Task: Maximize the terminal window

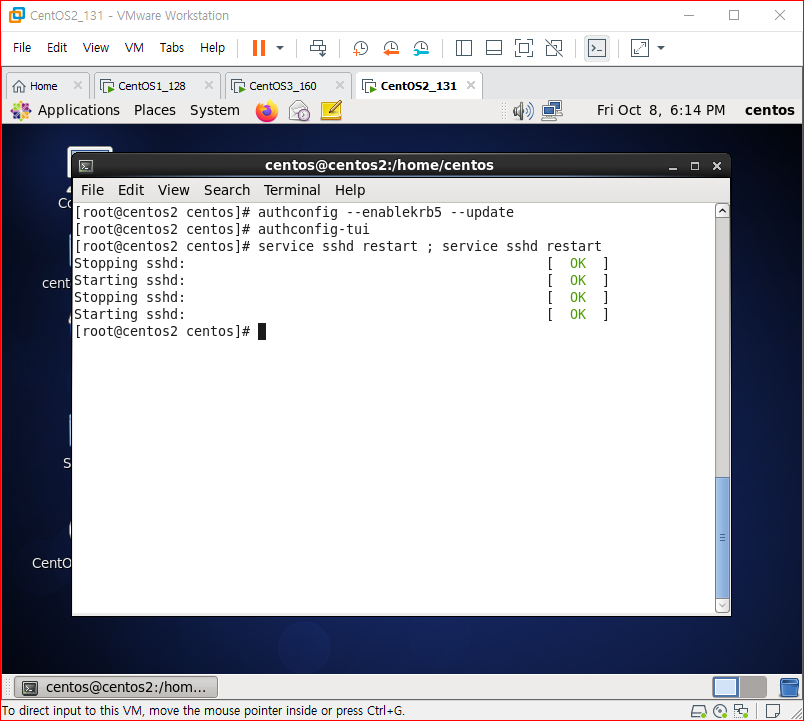Action: click(x=695, y=166)
